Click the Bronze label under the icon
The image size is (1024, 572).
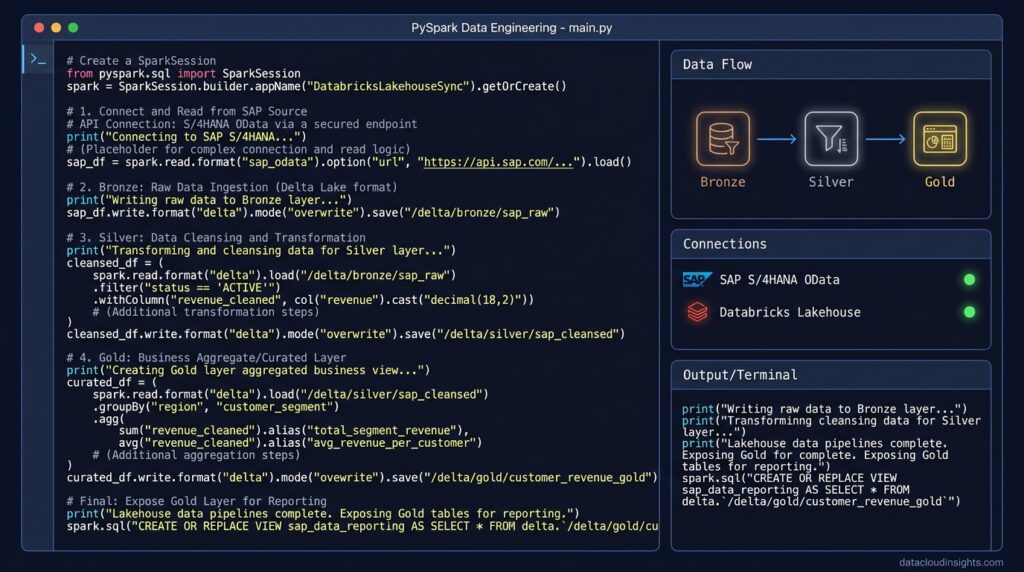(x=722, y=182)
